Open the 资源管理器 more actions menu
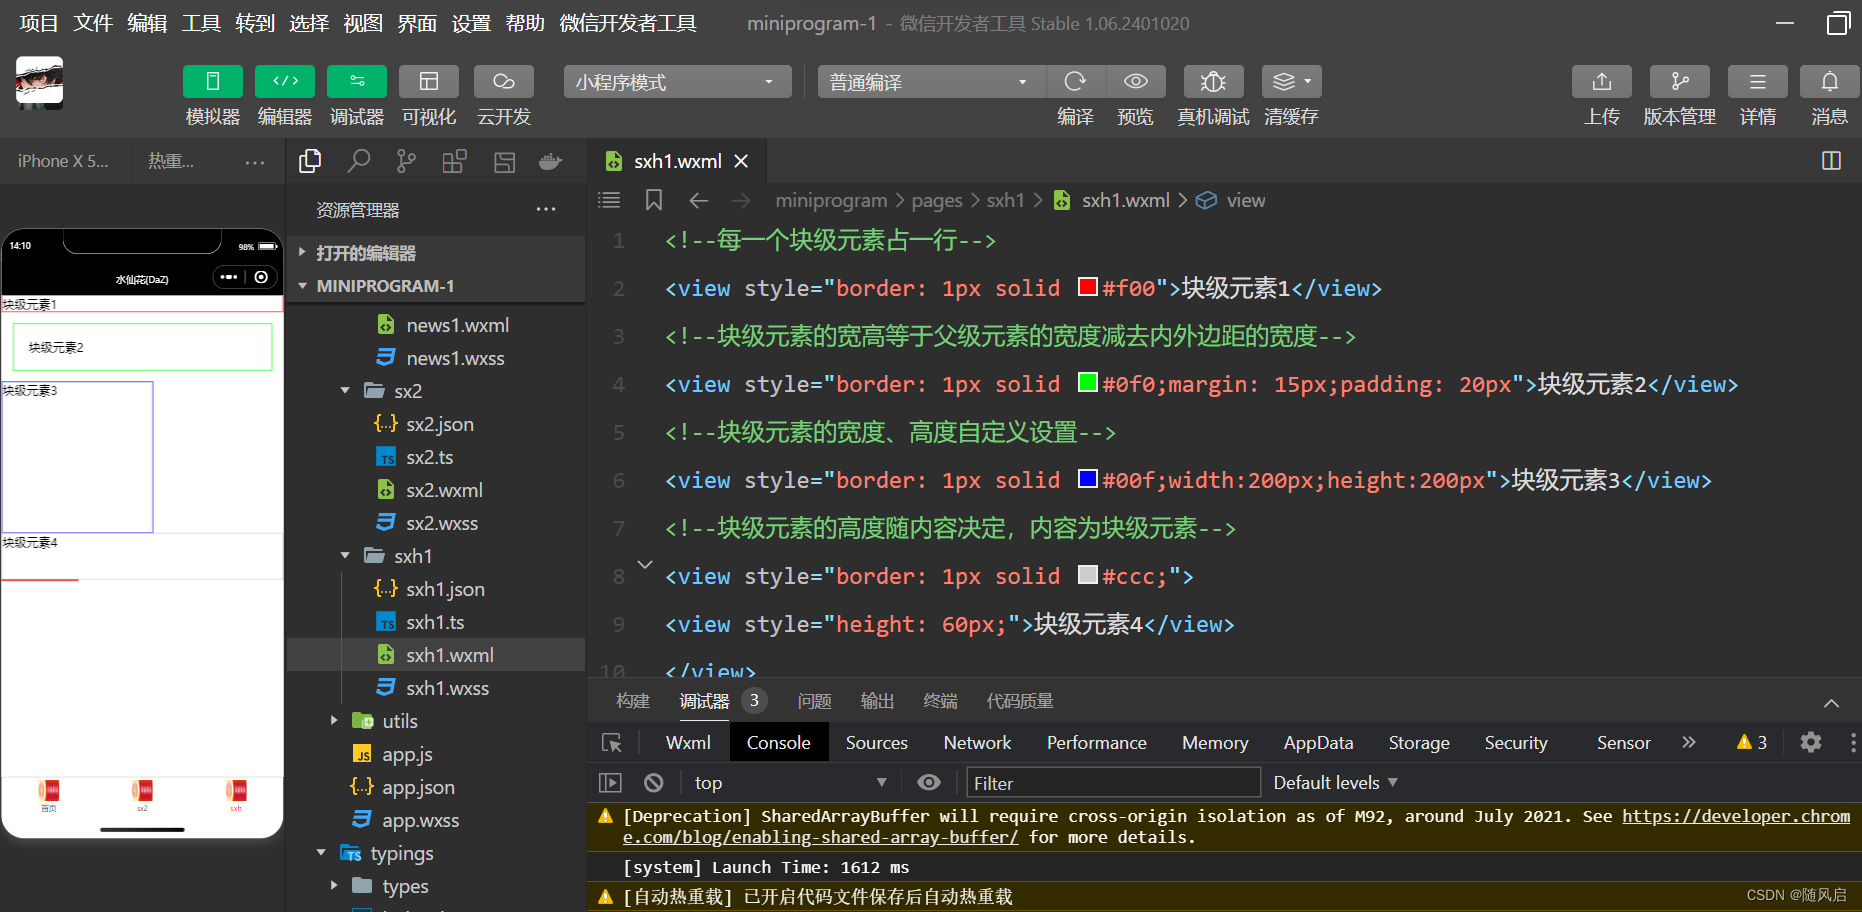This screenshot has height=912, width=1862. [546, 210]
